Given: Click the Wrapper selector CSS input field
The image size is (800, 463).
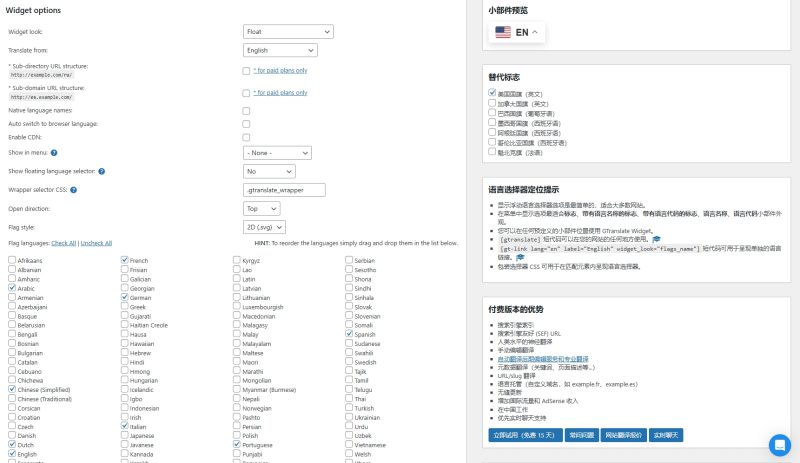Looking at the screenshot, I should [284, 190].
